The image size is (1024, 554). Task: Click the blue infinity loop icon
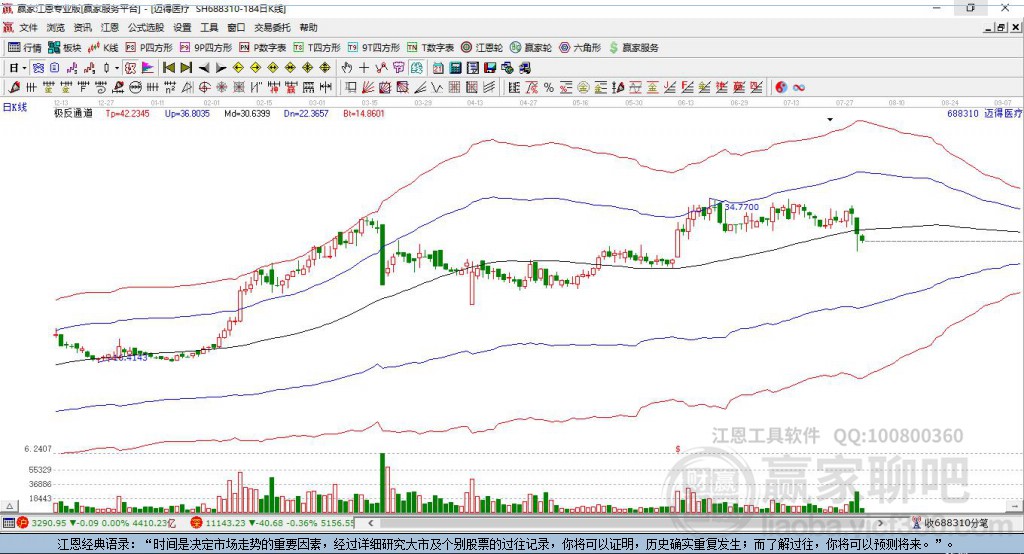pyautogui.click(x=798, y=87)
